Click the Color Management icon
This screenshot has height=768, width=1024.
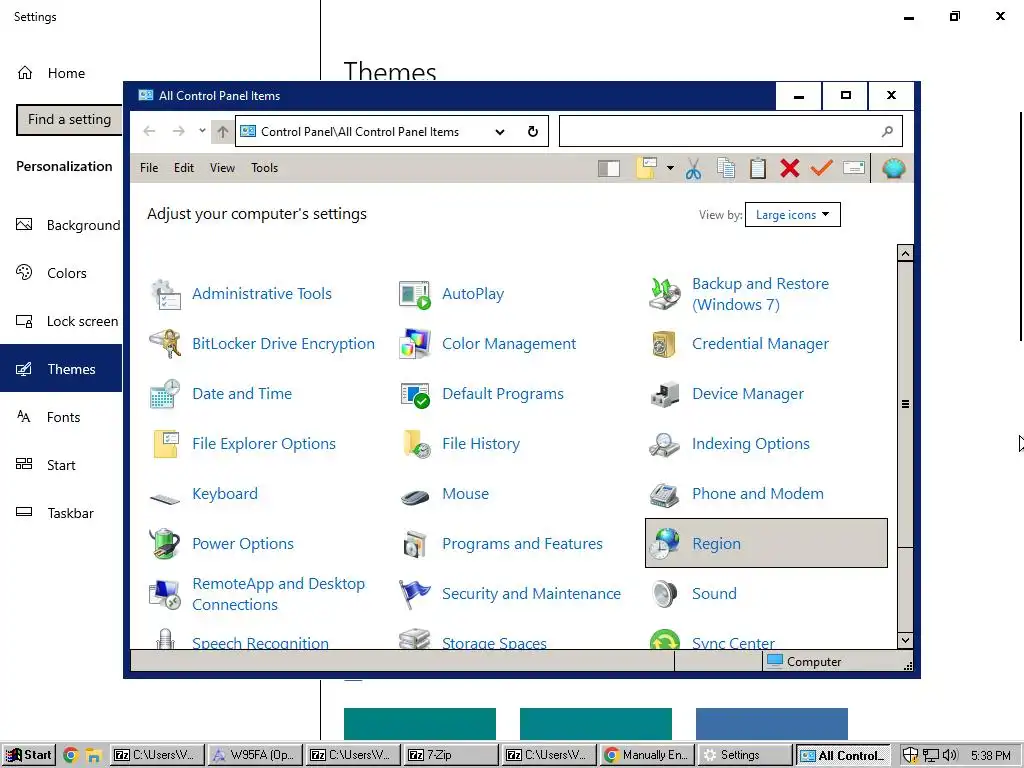tap(415, 344)
